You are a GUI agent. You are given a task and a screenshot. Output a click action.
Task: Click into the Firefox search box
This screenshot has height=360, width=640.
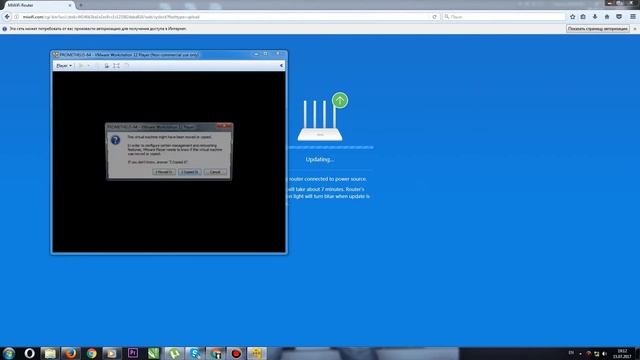click(x=504, y=17)
